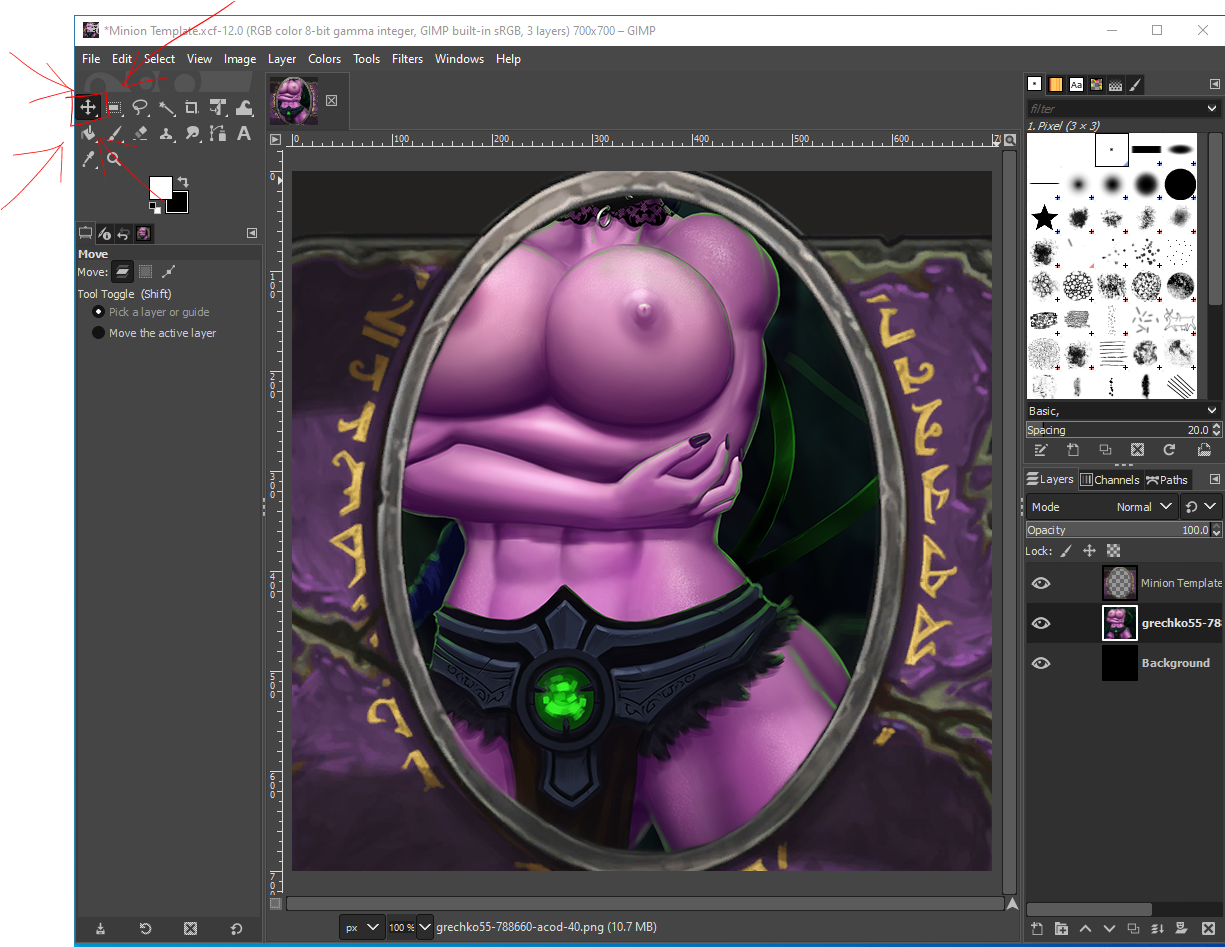The width and height of the screenshot is (1225, 947).
Task: Hide the Background layer visibility eye
Action: coord(1041,662)
